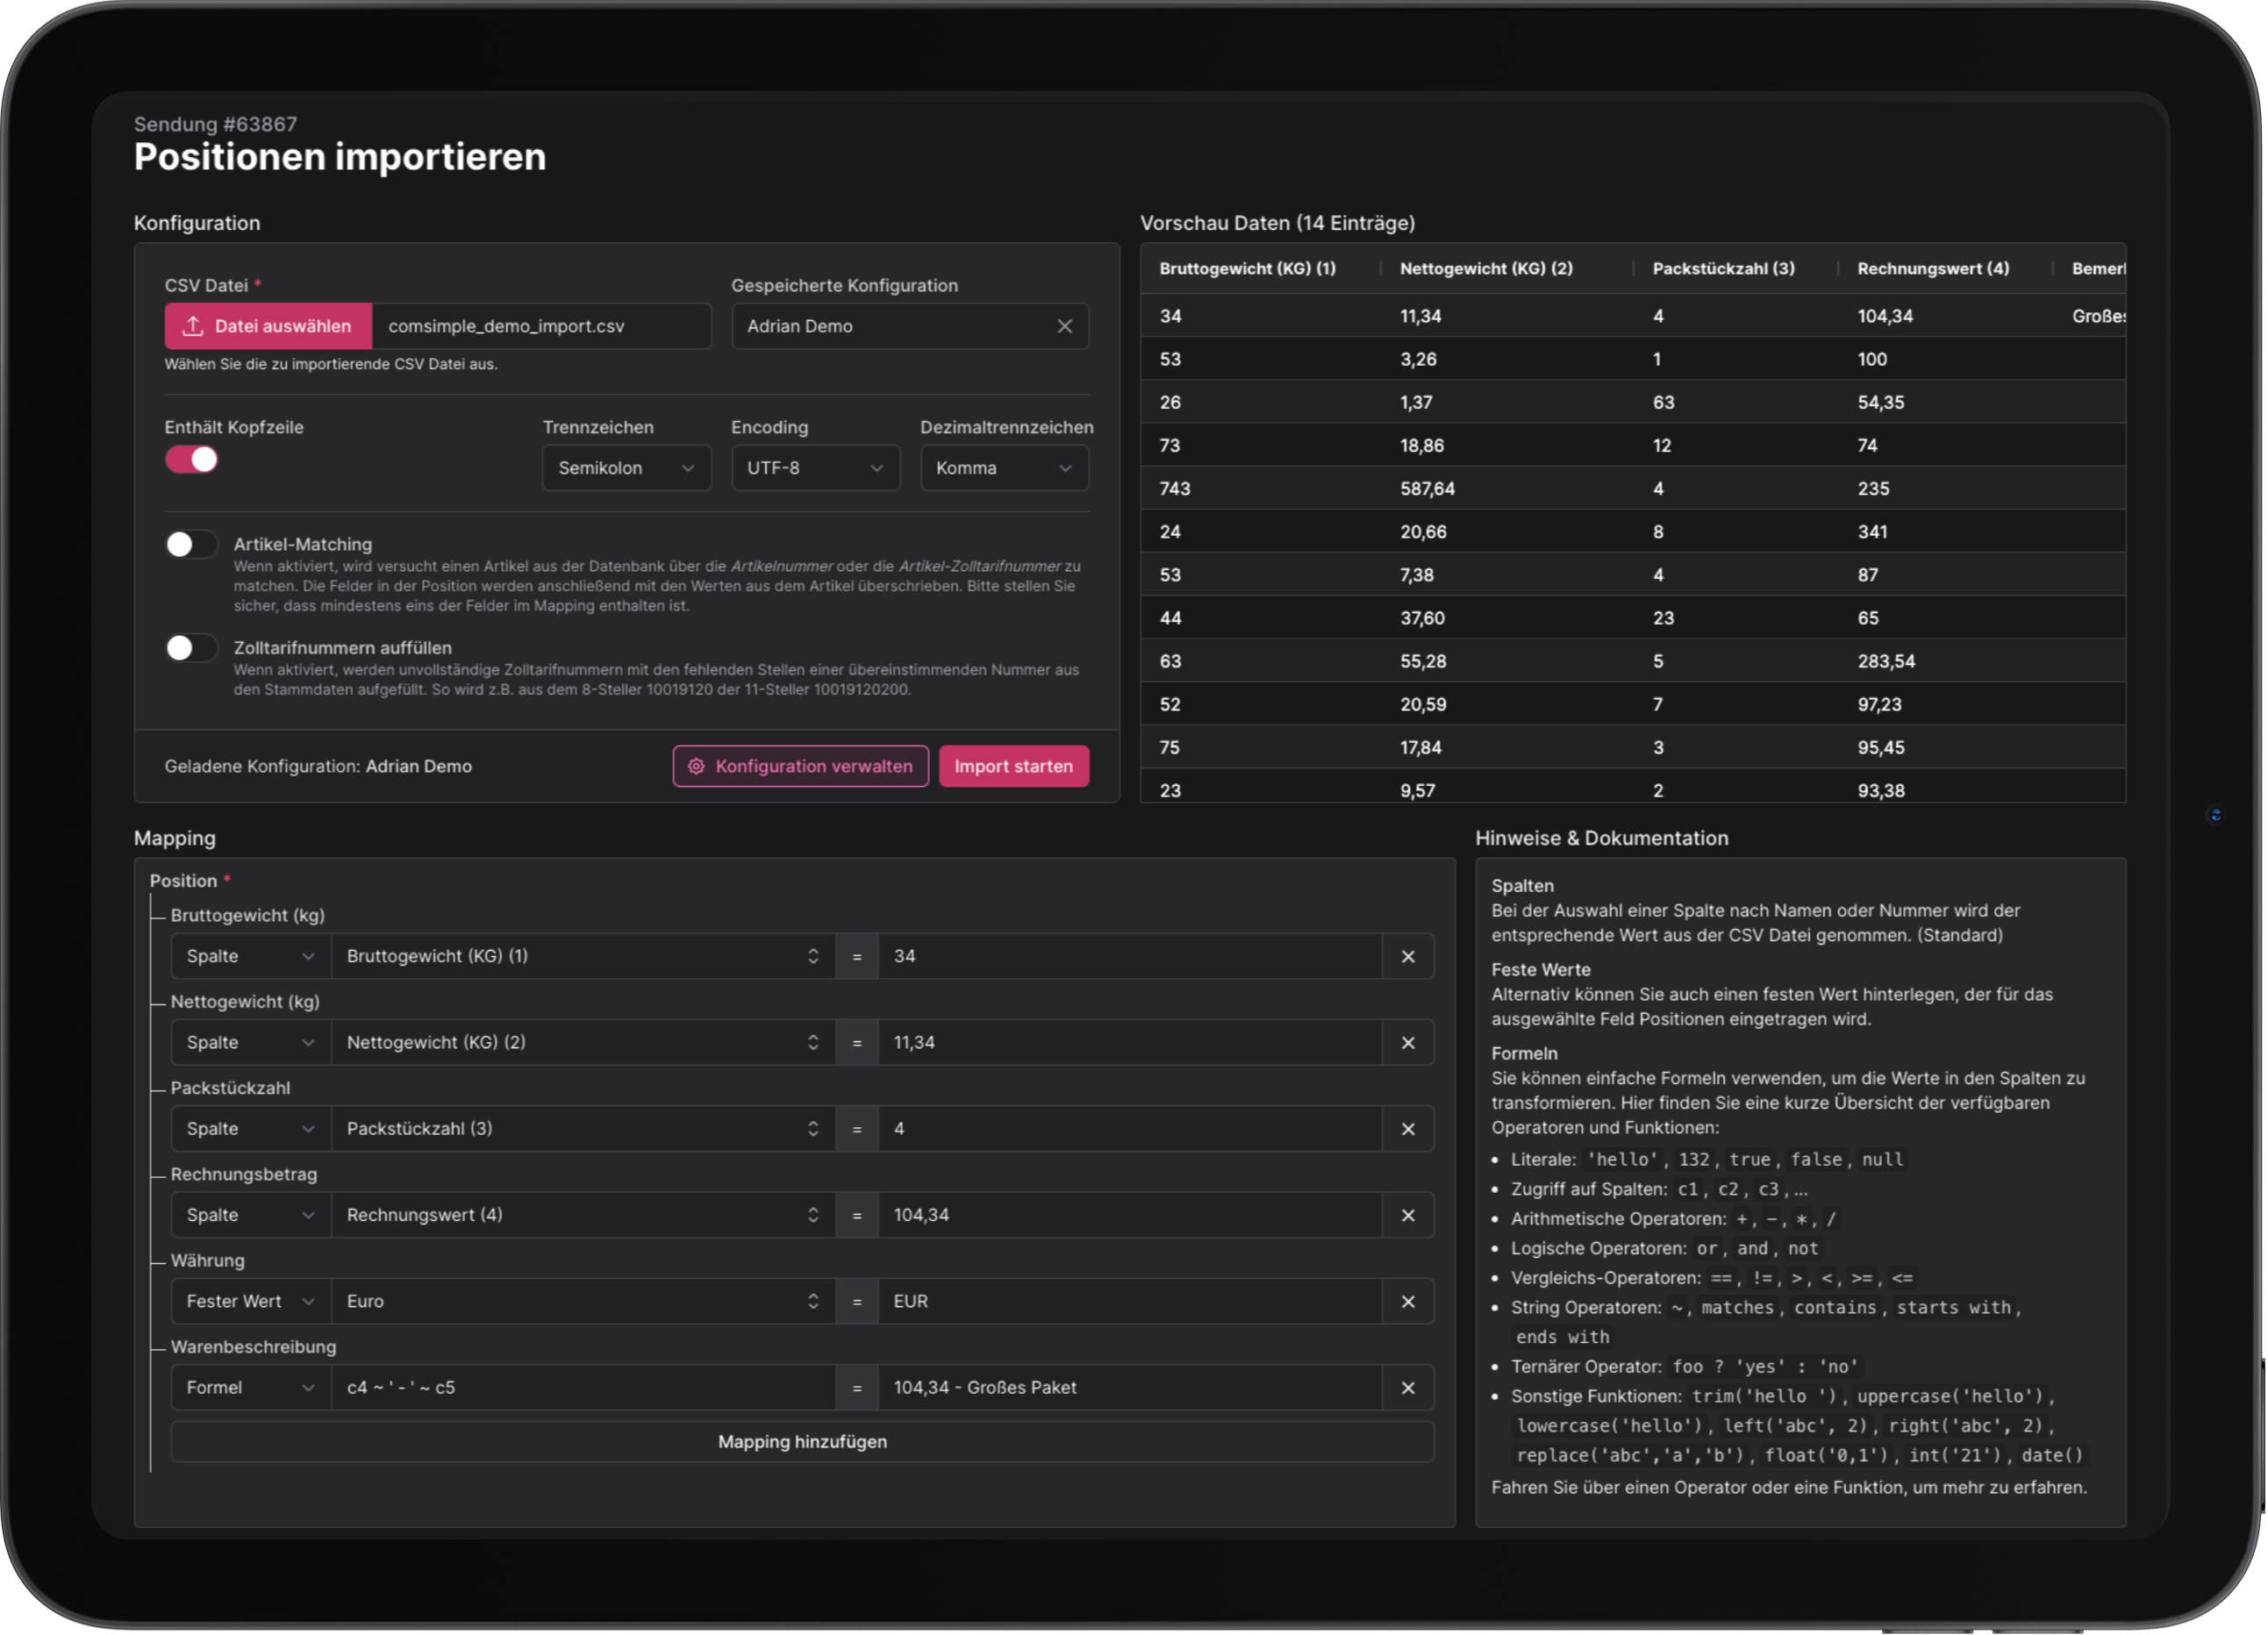Open type dropdown for Nettogewicht (kg)

251,1043
